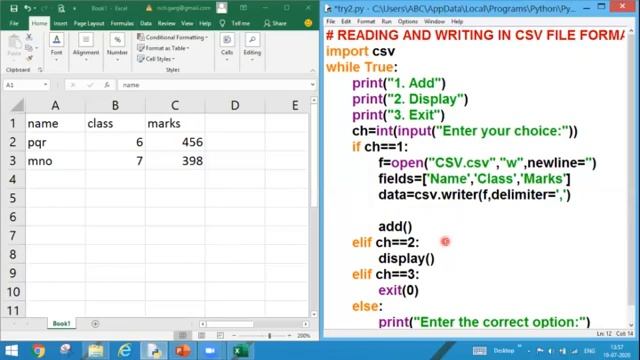Select cell A3 containing mno

tap(56, 161)
